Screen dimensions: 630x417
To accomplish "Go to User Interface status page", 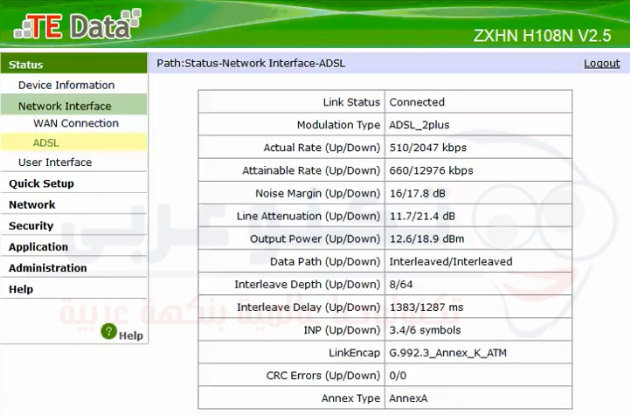I will (55, 162).
